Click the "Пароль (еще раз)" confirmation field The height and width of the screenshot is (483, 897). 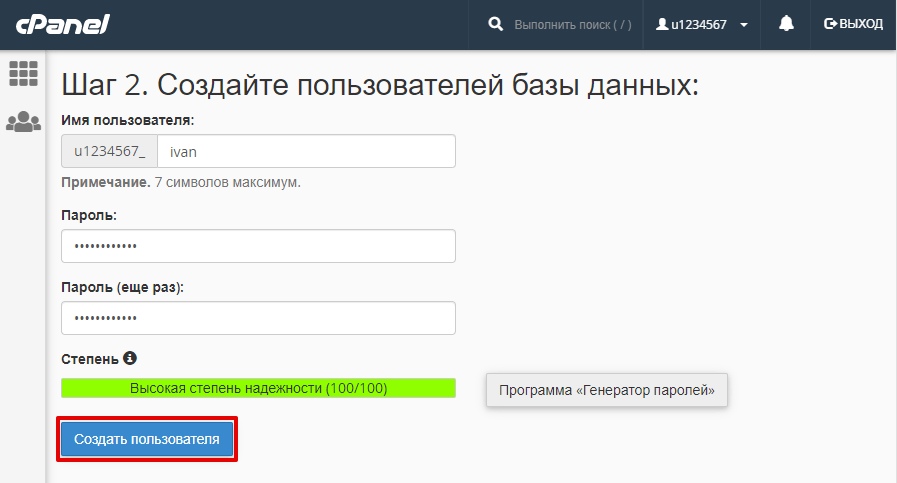[259, 318]
